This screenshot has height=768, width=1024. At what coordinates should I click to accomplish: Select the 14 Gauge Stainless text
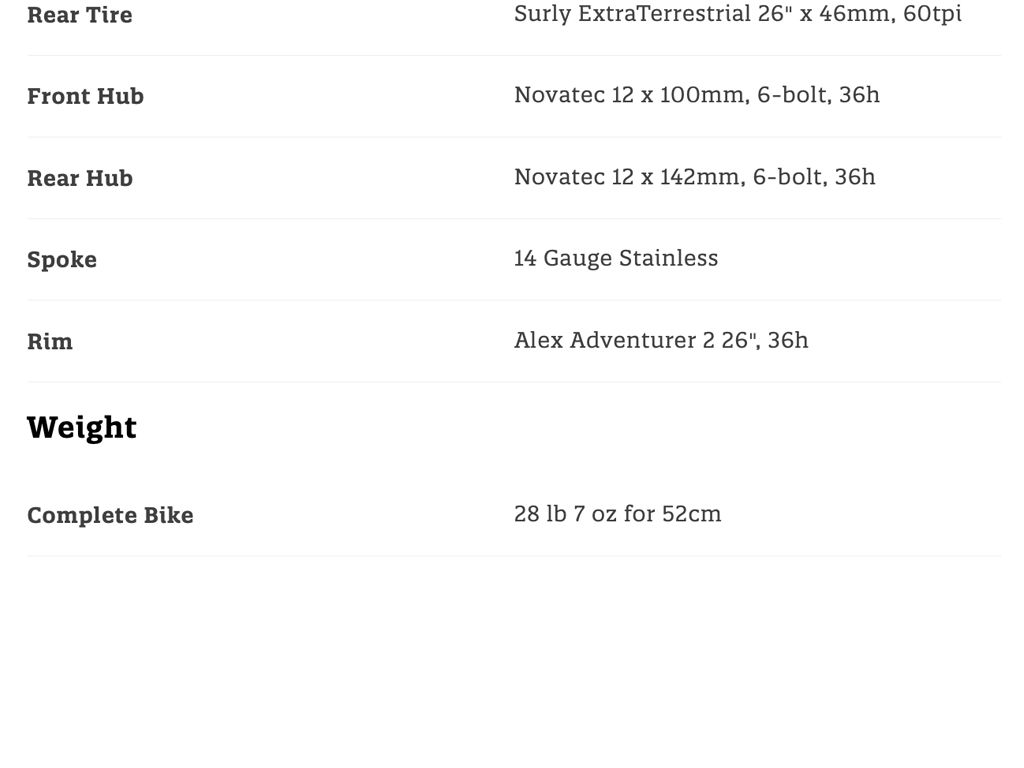(x=615, y=258)
